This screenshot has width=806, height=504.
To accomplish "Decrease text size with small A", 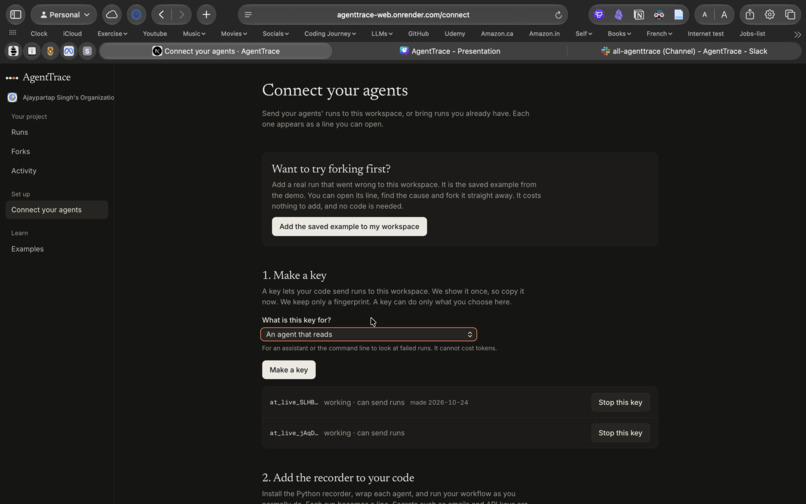I will pyautogui.click(x=705, y=14).
